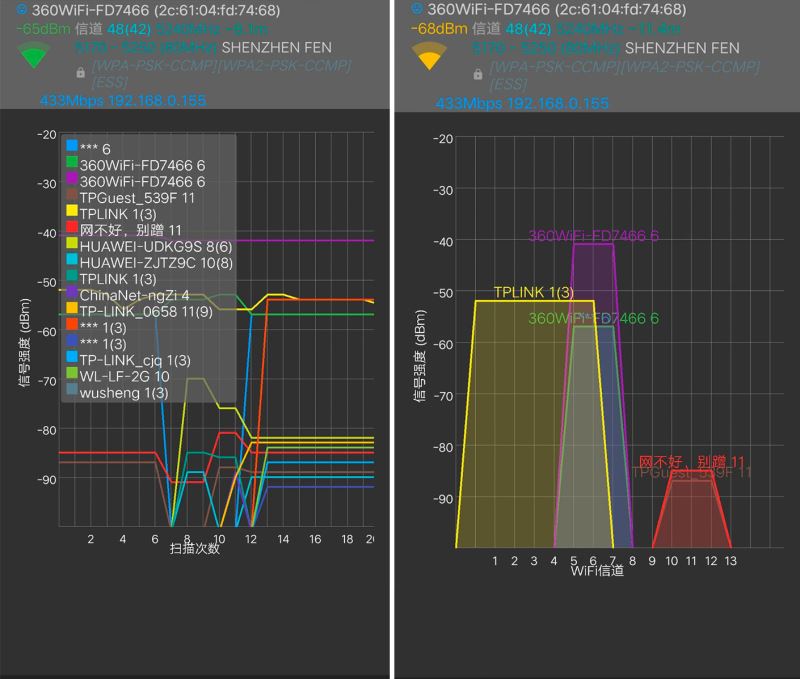Tap the yellow TPLINK 1(3) channel label
Viewport: 800px width, 679px height.
[534, 292]
